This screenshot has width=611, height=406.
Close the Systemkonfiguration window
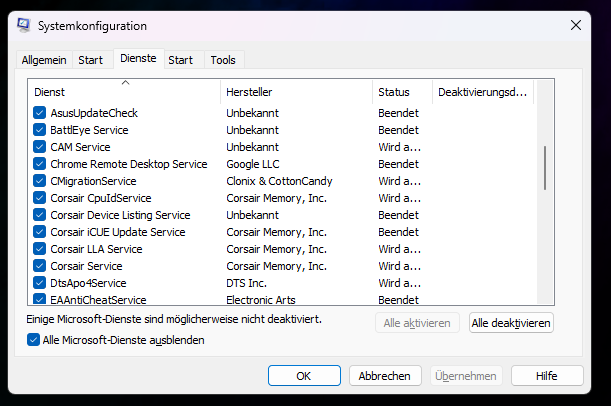(577, 25)
